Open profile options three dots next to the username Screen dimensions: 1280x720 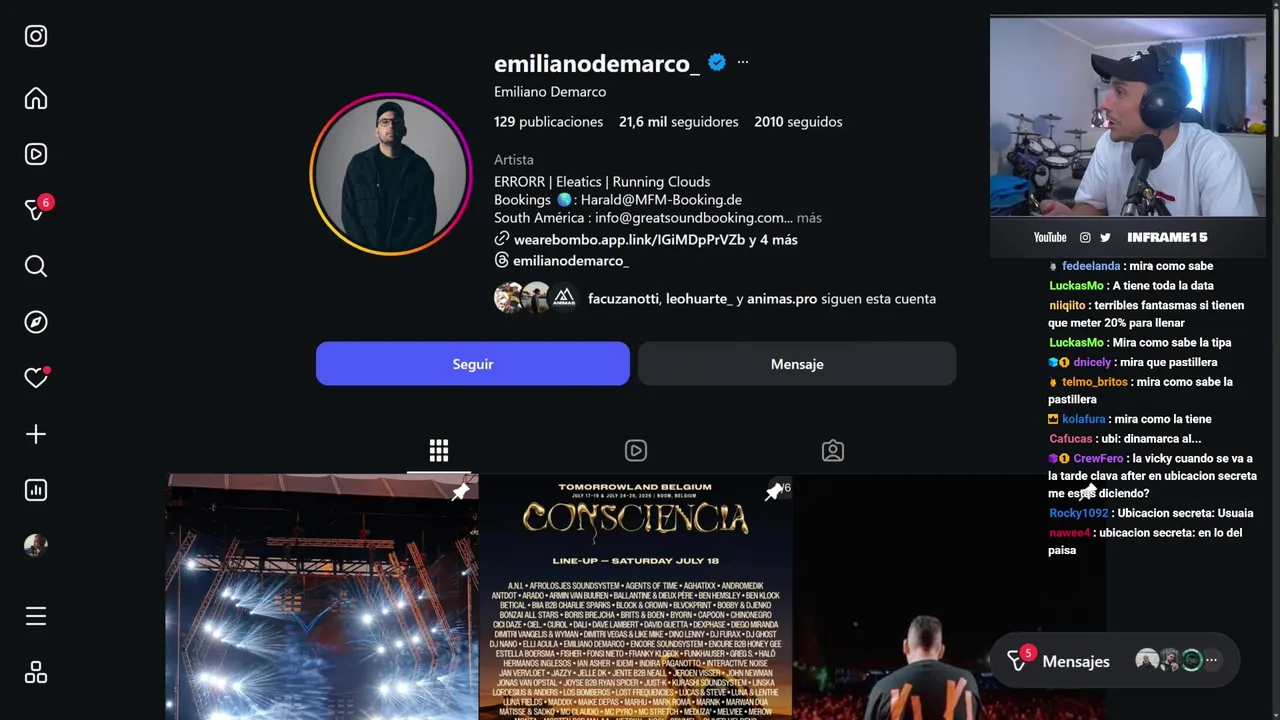point(743,62)
